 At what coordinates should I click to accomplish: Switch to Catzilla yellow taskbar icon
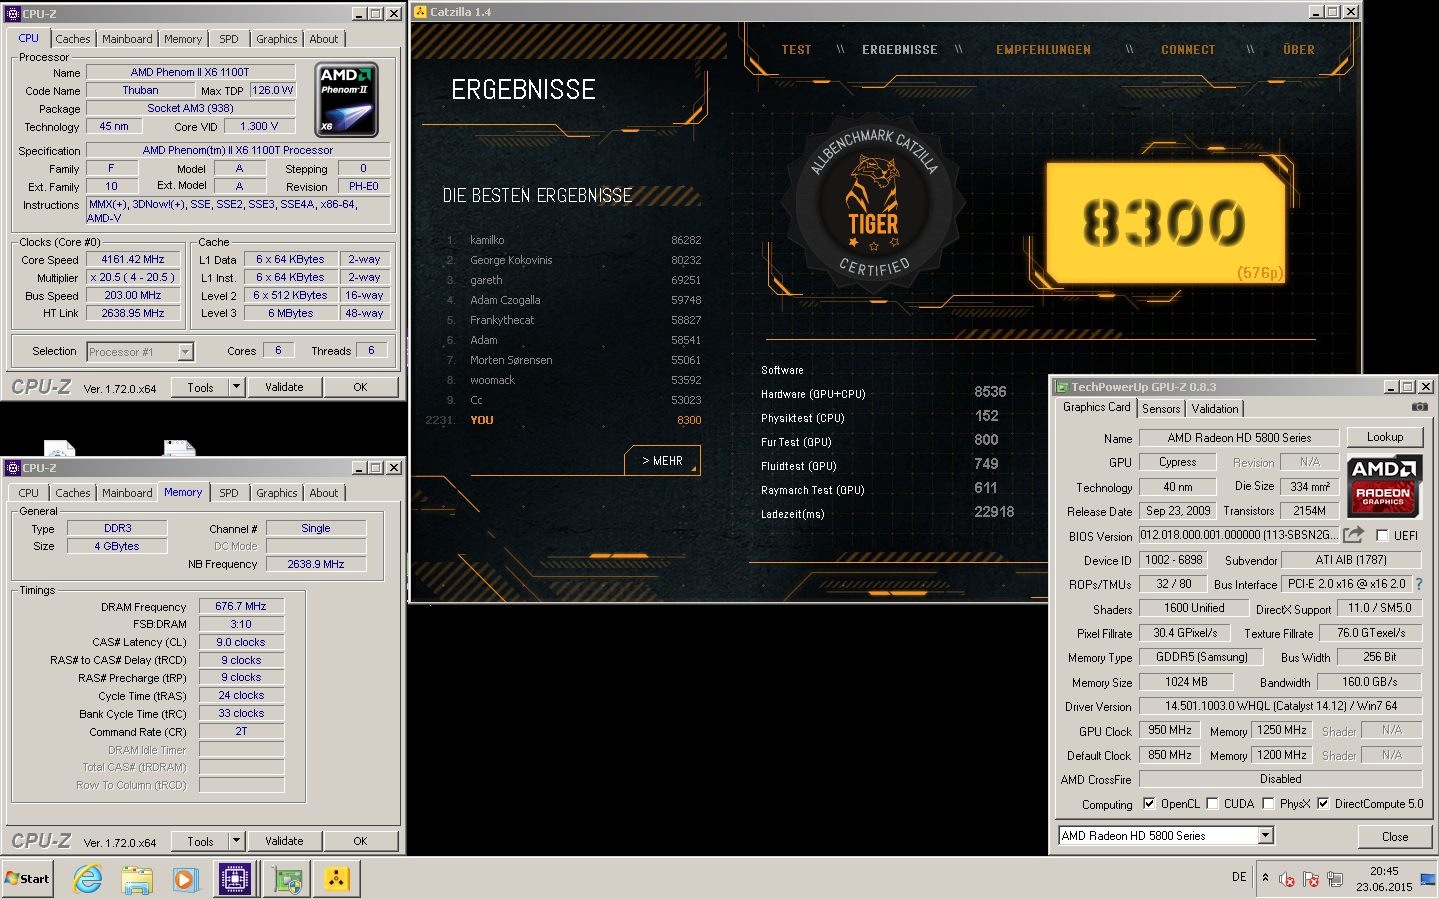[336, 879]
